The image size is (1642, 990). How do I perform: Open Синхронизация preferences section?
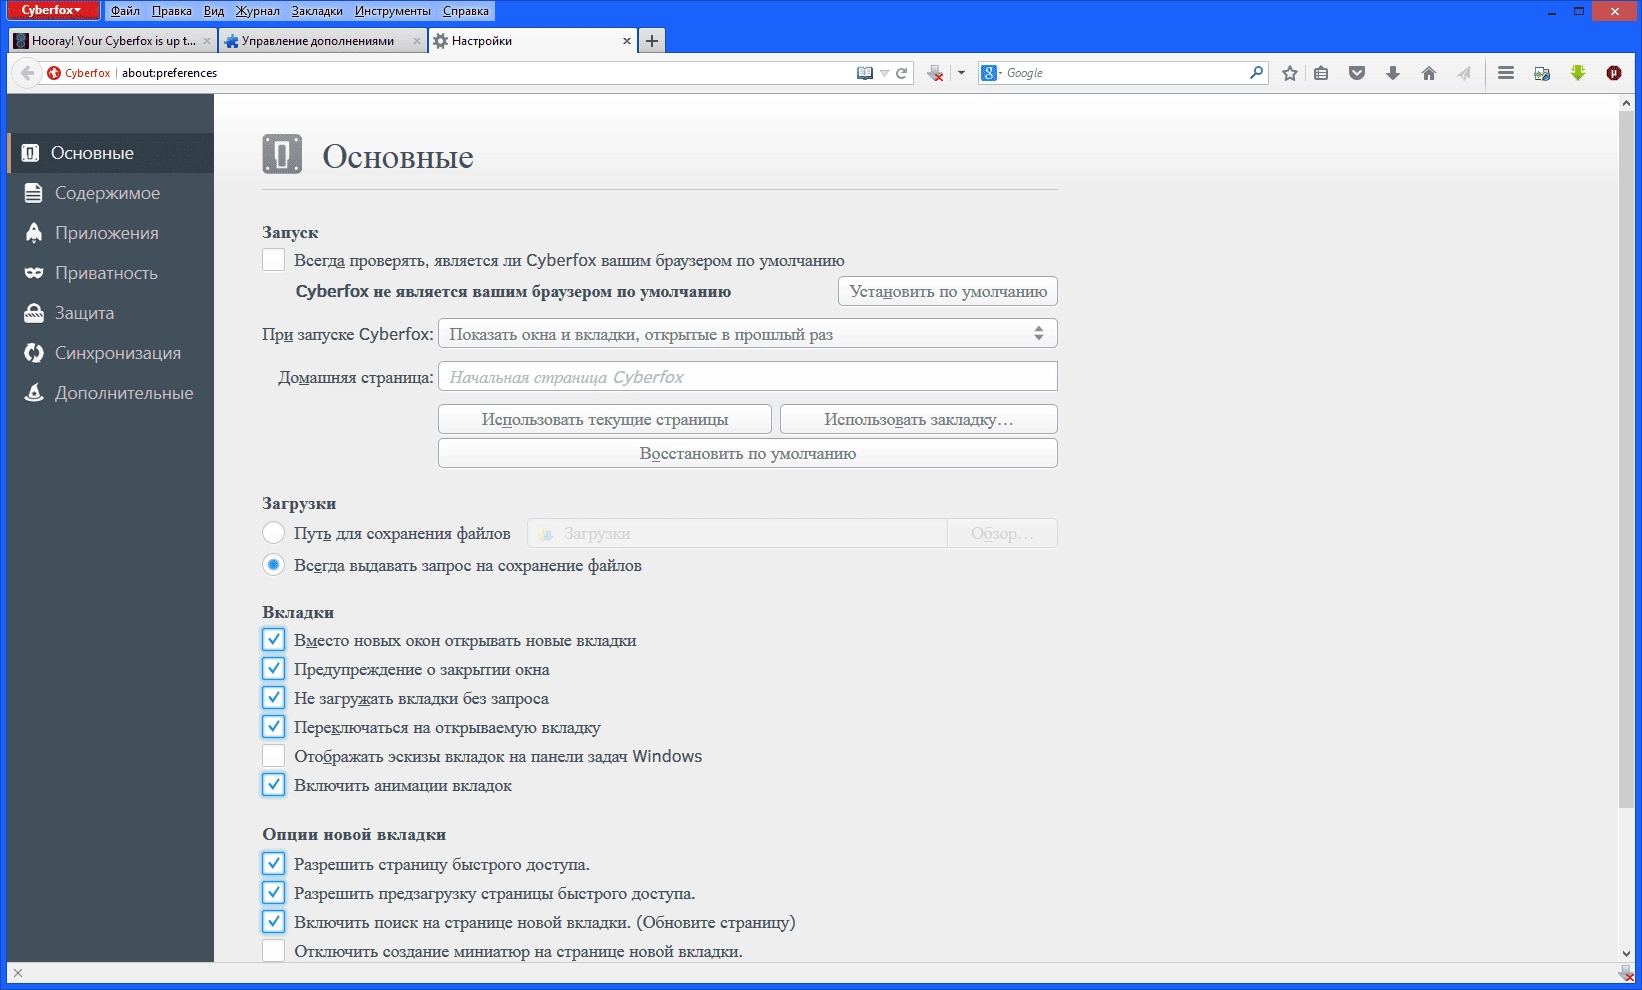(111, 353)
